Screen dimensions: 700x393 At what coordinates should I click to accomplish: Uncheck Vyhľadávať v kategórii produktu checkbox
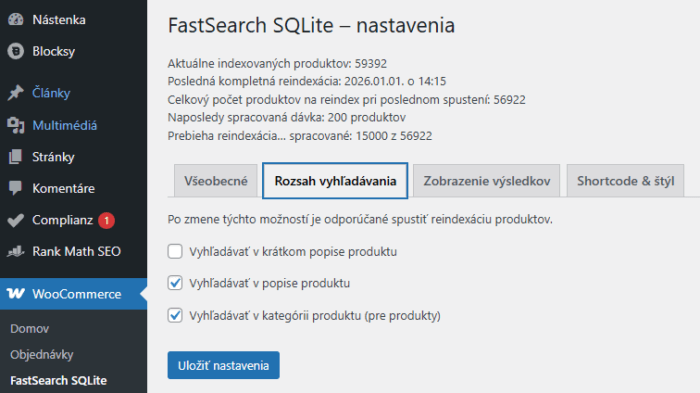175,315
